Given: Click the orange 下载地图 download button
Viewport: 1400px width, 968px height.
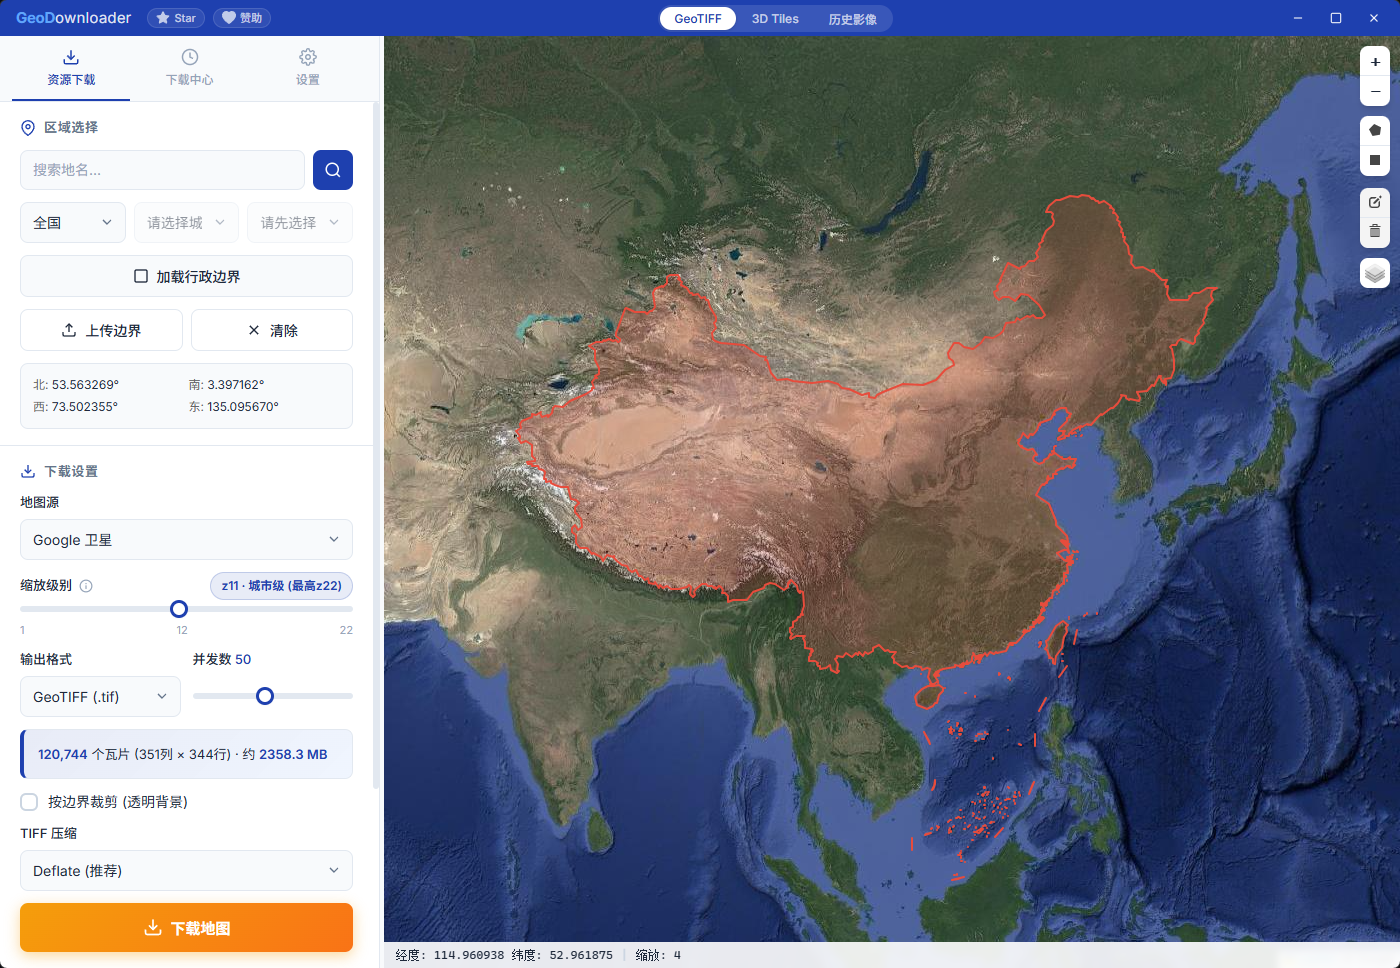Looking at the screenshot, I should pos(186,927).
